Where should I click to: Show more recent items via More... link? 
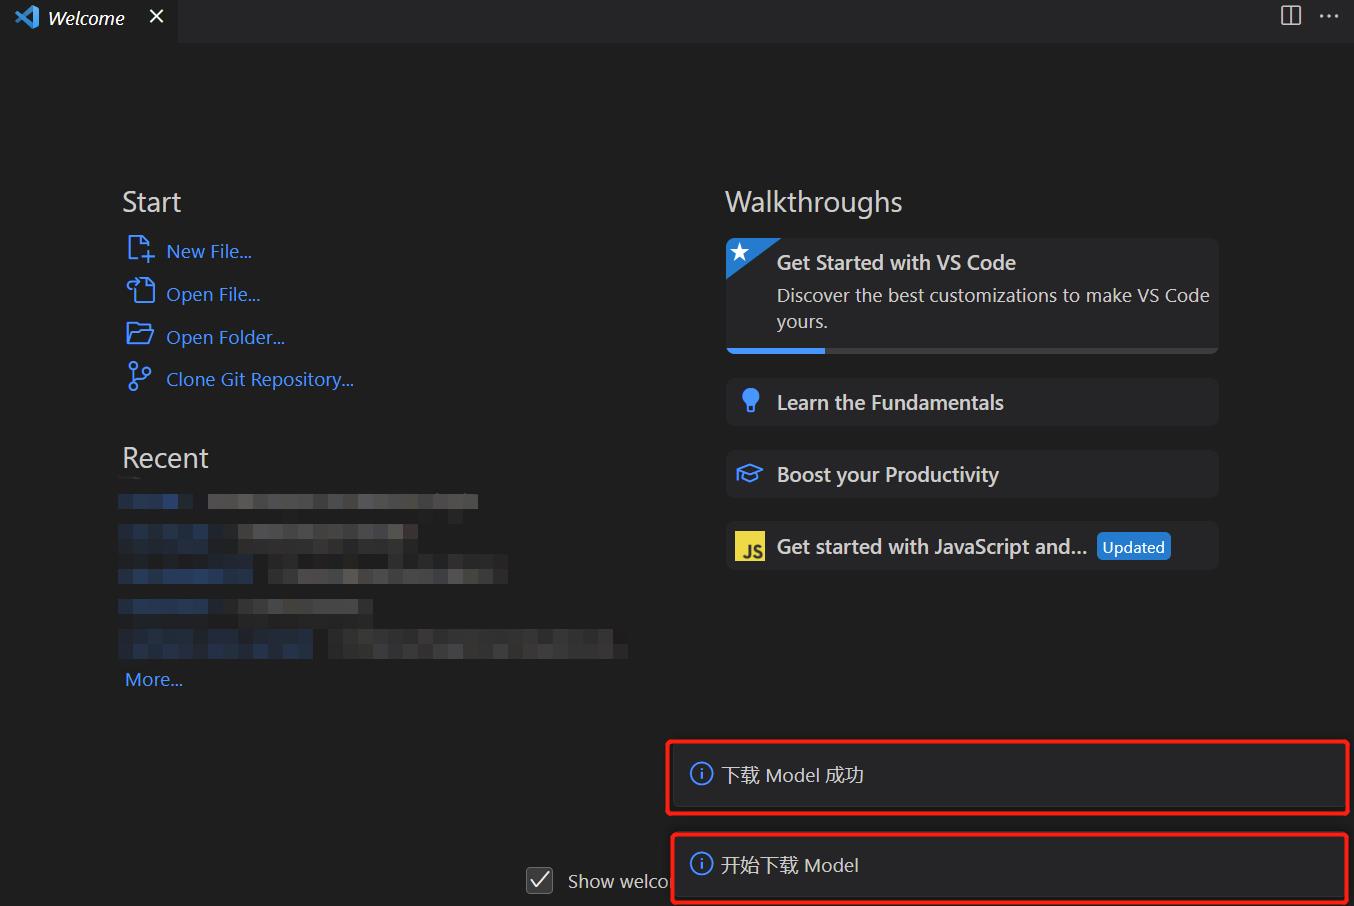(154, 680)
